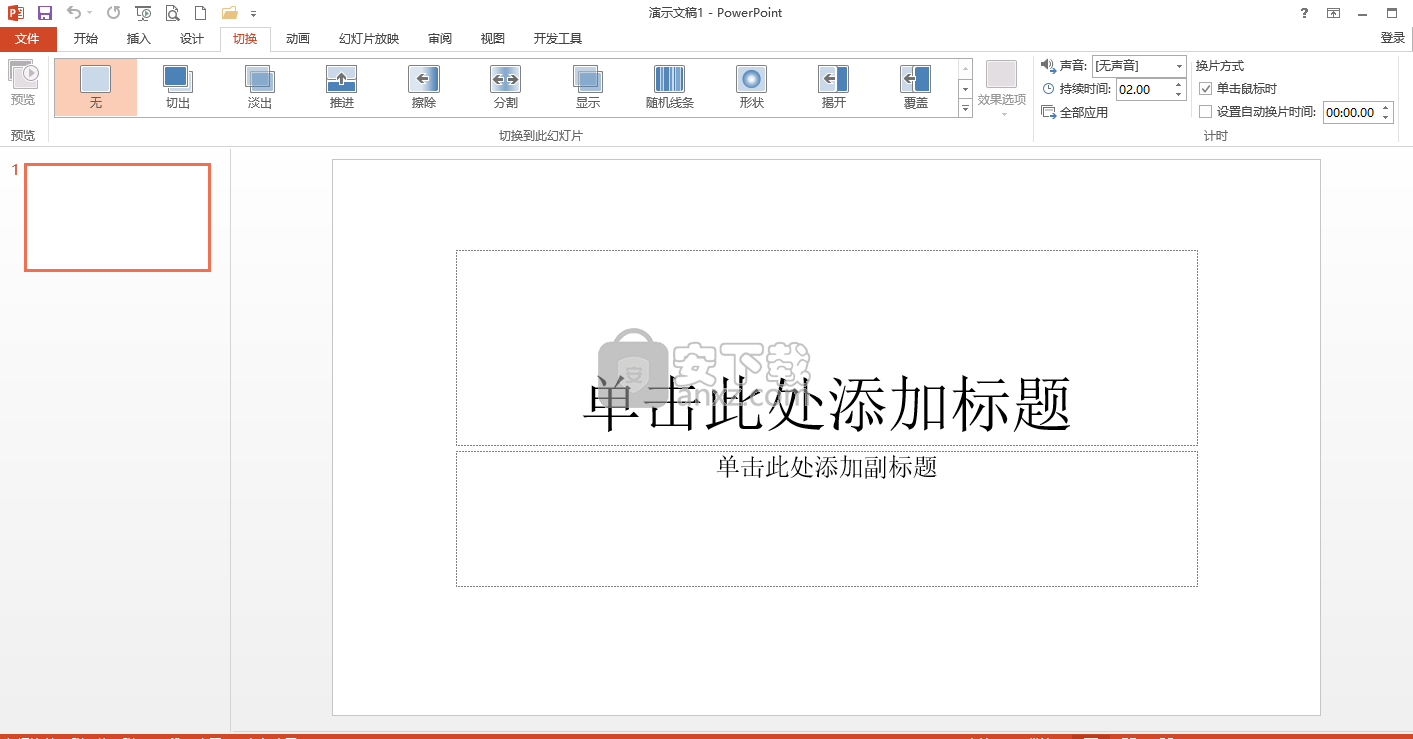
Task: Click the speaker icon beside 声音
Action: (x=1048, y=65)
